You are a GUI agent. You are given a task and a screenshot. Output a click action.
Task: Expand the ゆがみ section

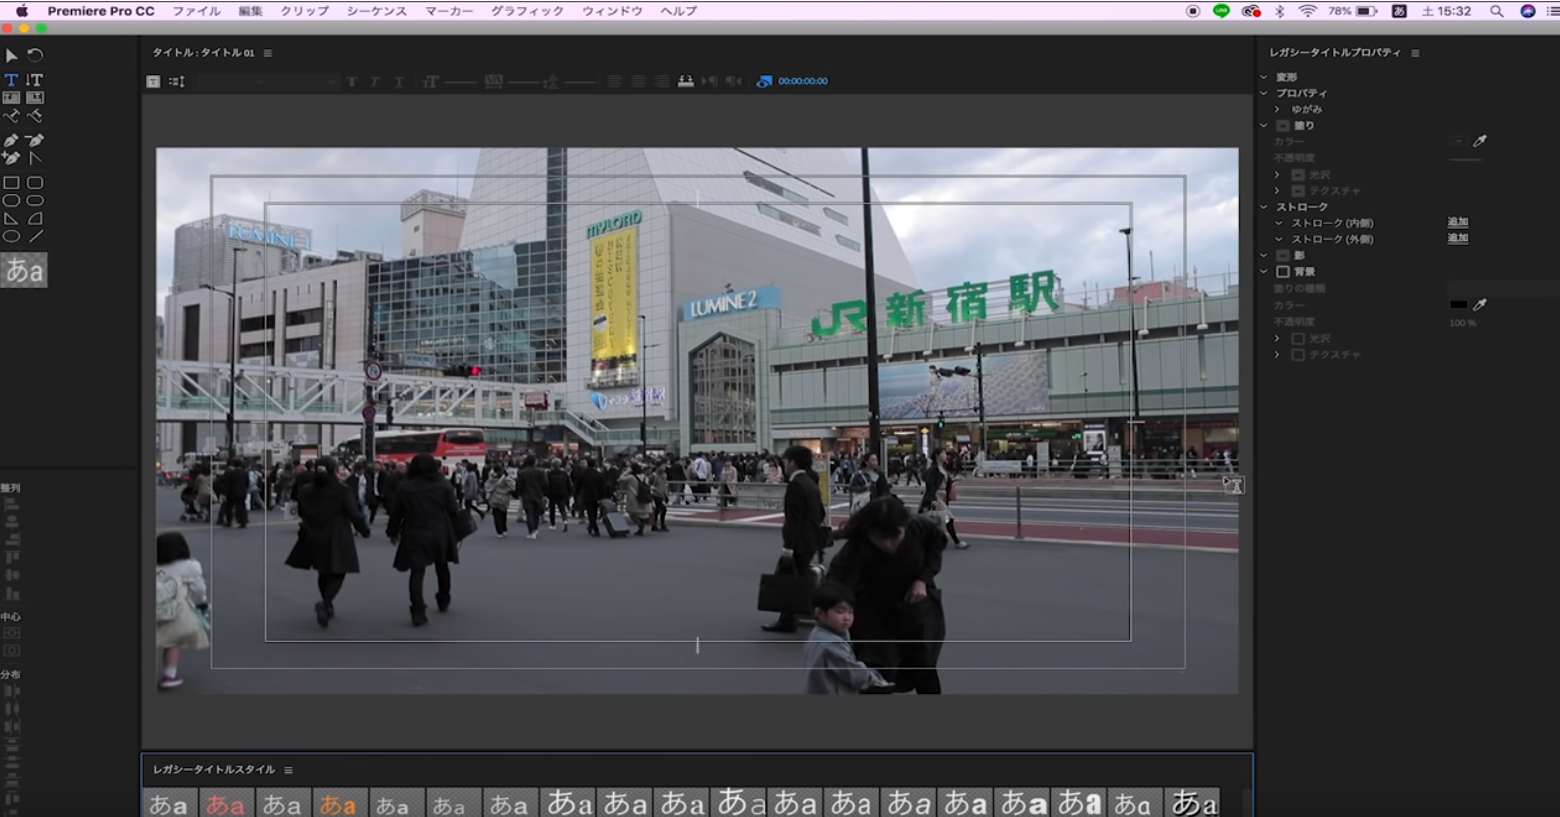[1278, 109]
